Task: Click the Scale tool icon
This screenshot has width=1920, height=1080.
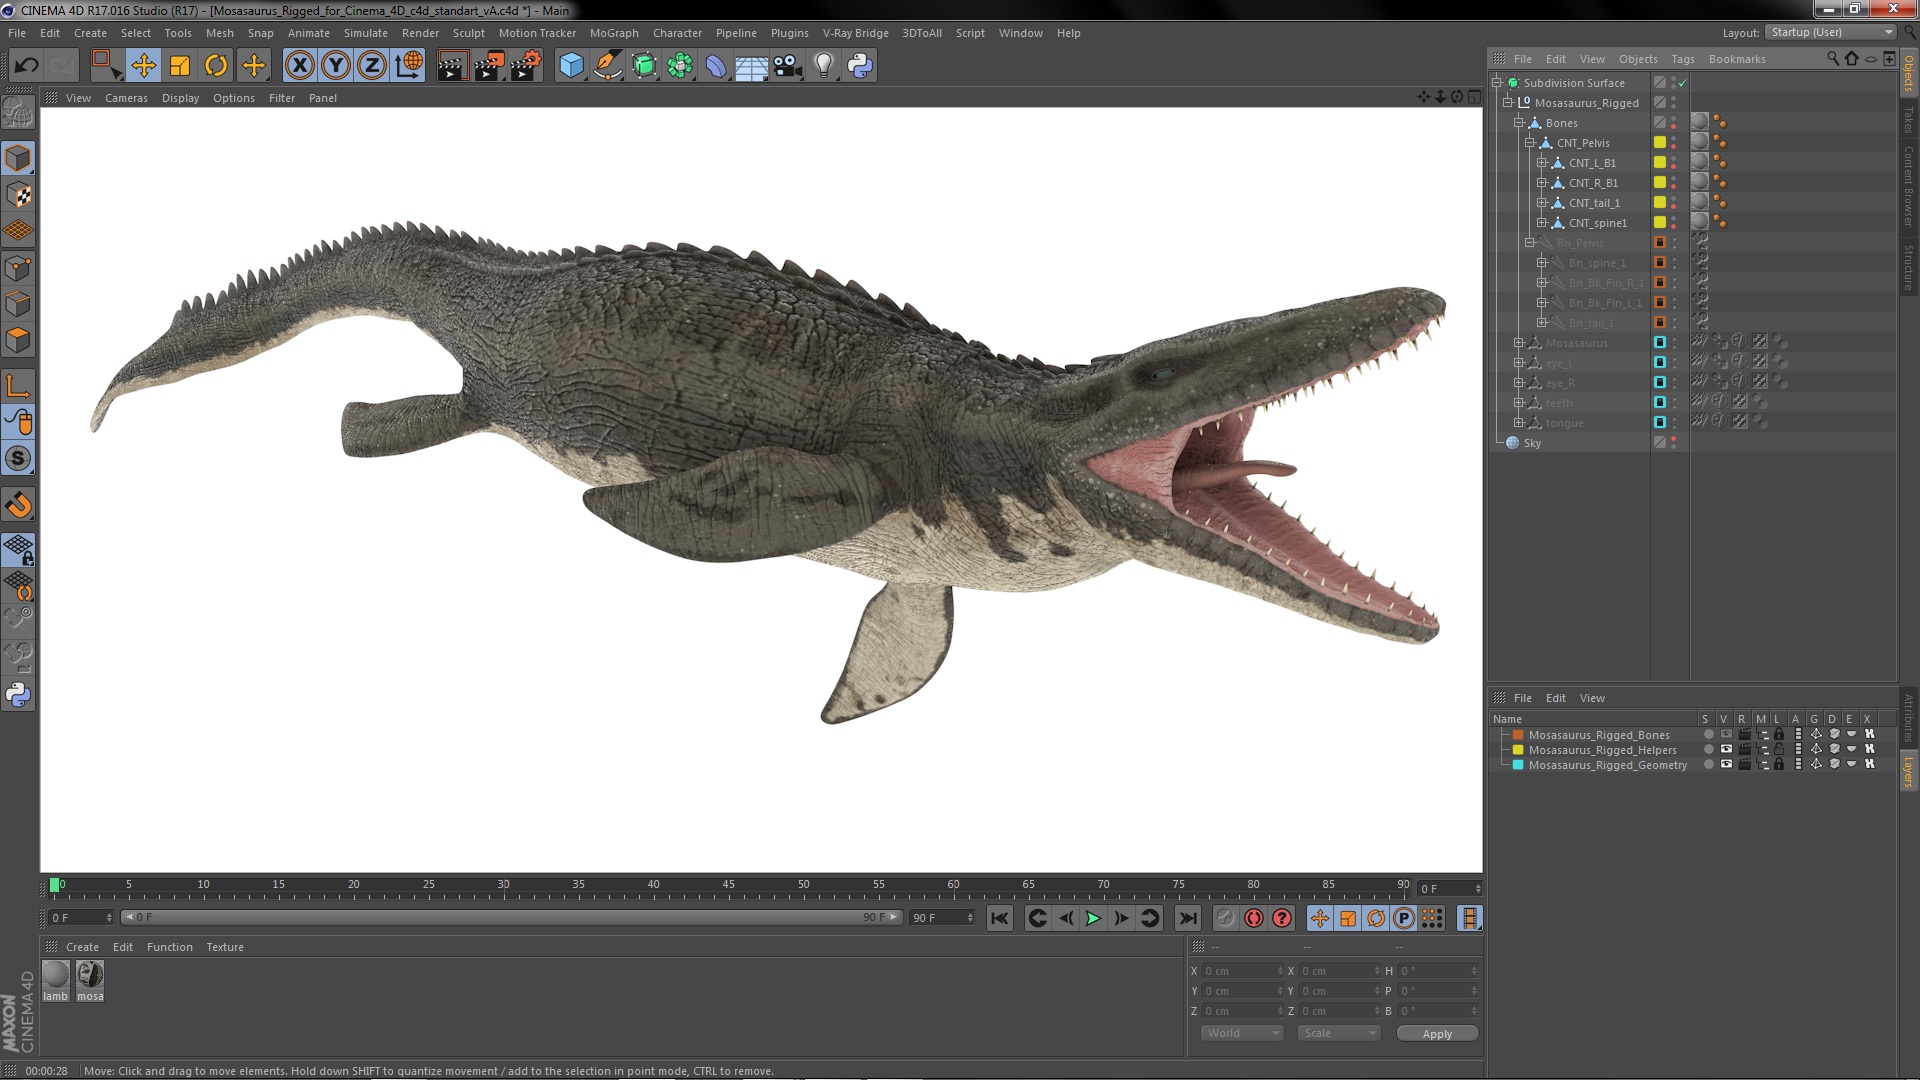Action: 179,65
